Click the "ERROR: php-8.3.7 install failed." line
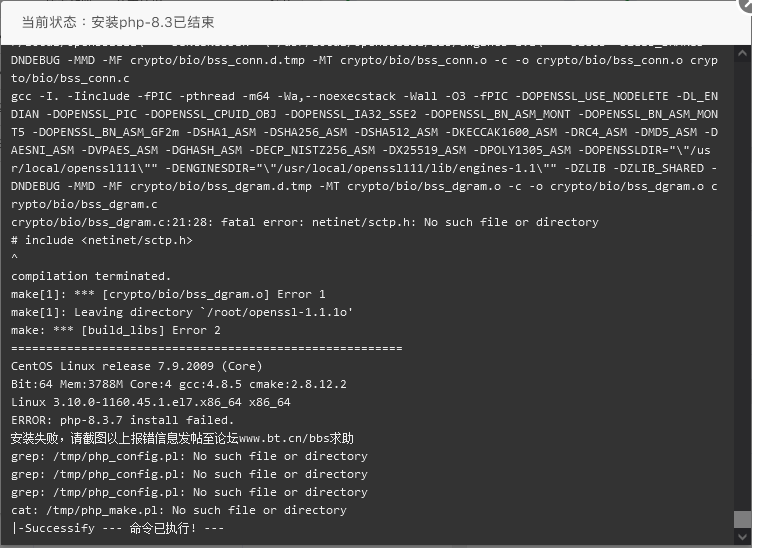Image resolution: width=757 pixels, height=552 pixels. click(123, 420)
